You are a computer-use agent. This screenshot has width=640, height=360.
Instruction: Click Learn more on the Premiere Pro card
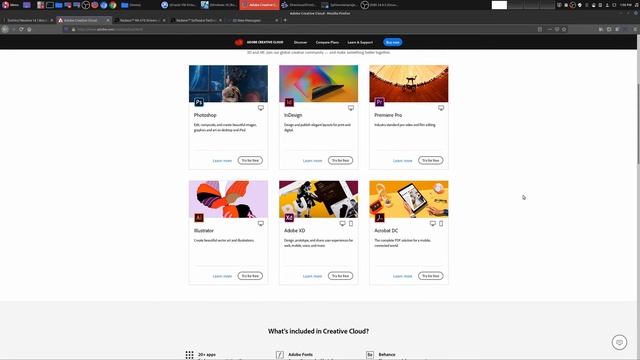pyautogui.click(x=402, y=161)
